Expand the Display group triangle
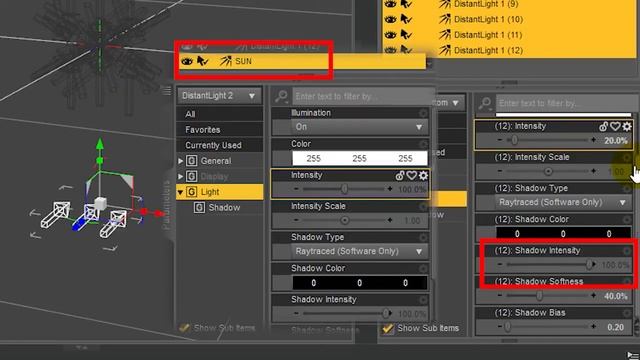640x360 pixels. pyautogui.click(x=180, y=176)
